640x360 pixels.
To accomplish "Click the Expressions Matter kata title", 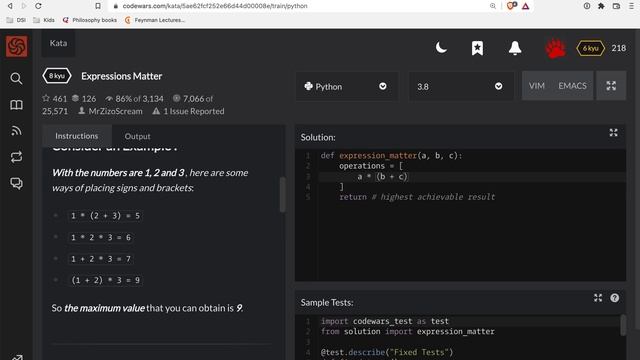I will click(122, 76).
